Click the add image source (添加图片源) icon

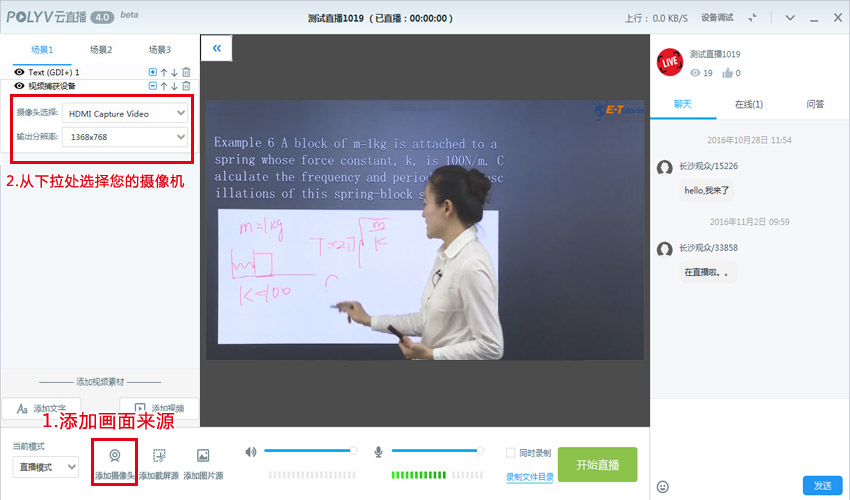[203, 456]
